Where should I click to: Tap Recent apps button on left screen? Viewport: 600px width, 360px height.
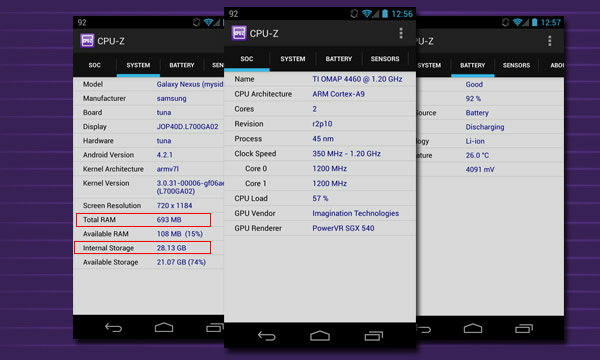pyautogui.click(x=215, y=327)
